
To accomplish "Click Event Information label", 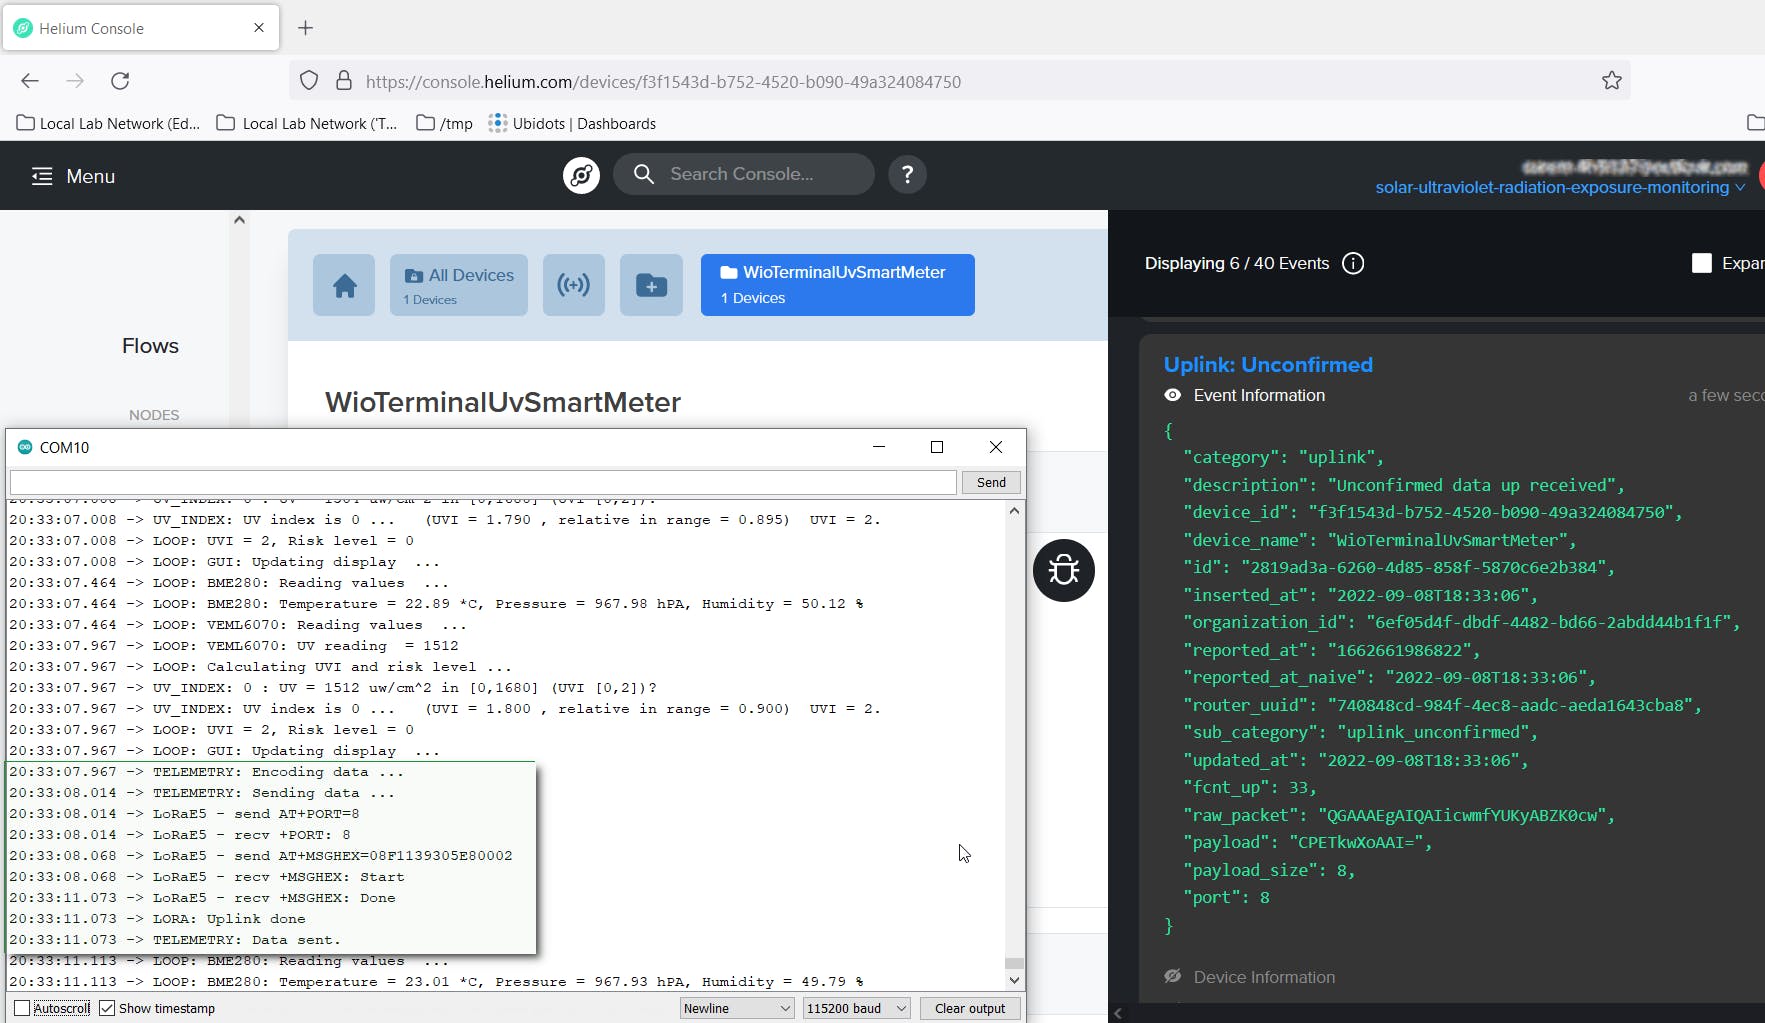I will [x=1259, y=395].
